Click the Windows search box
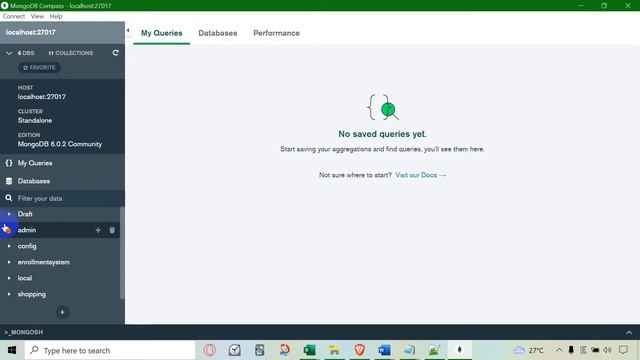This screenshot has width=640, height=360. tap(110, 350)
